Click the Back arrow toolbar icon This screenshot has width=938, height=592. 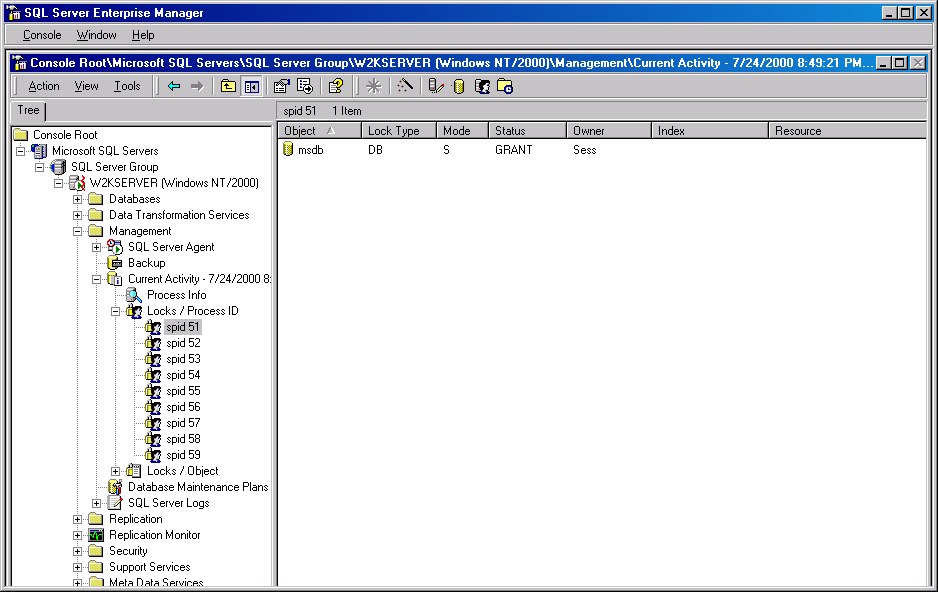click(174, 86)
